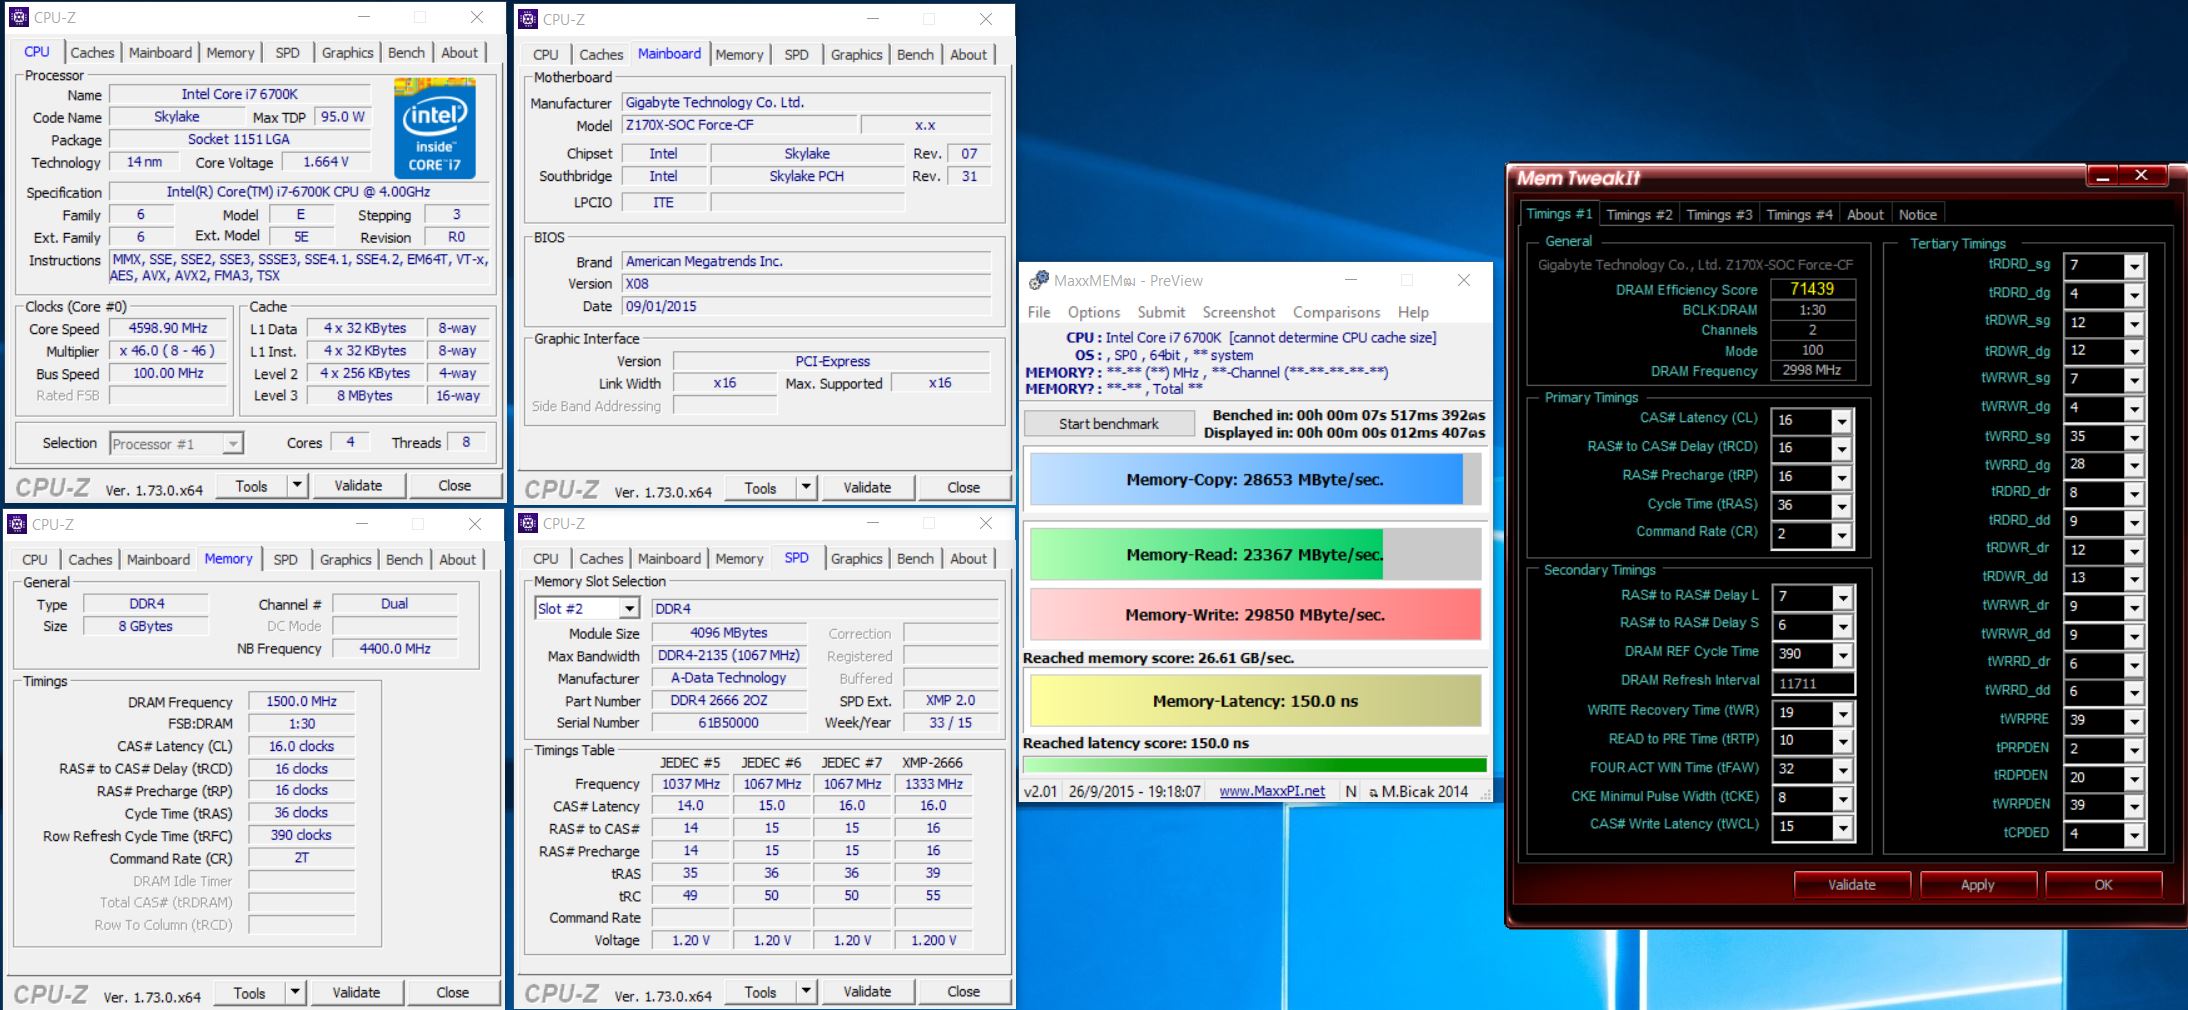Image resolution: width=2188 pixels, height=1010 pixels.
Task: Click Close in the CPU-Z Mainboard window
Action: [963, 487]
